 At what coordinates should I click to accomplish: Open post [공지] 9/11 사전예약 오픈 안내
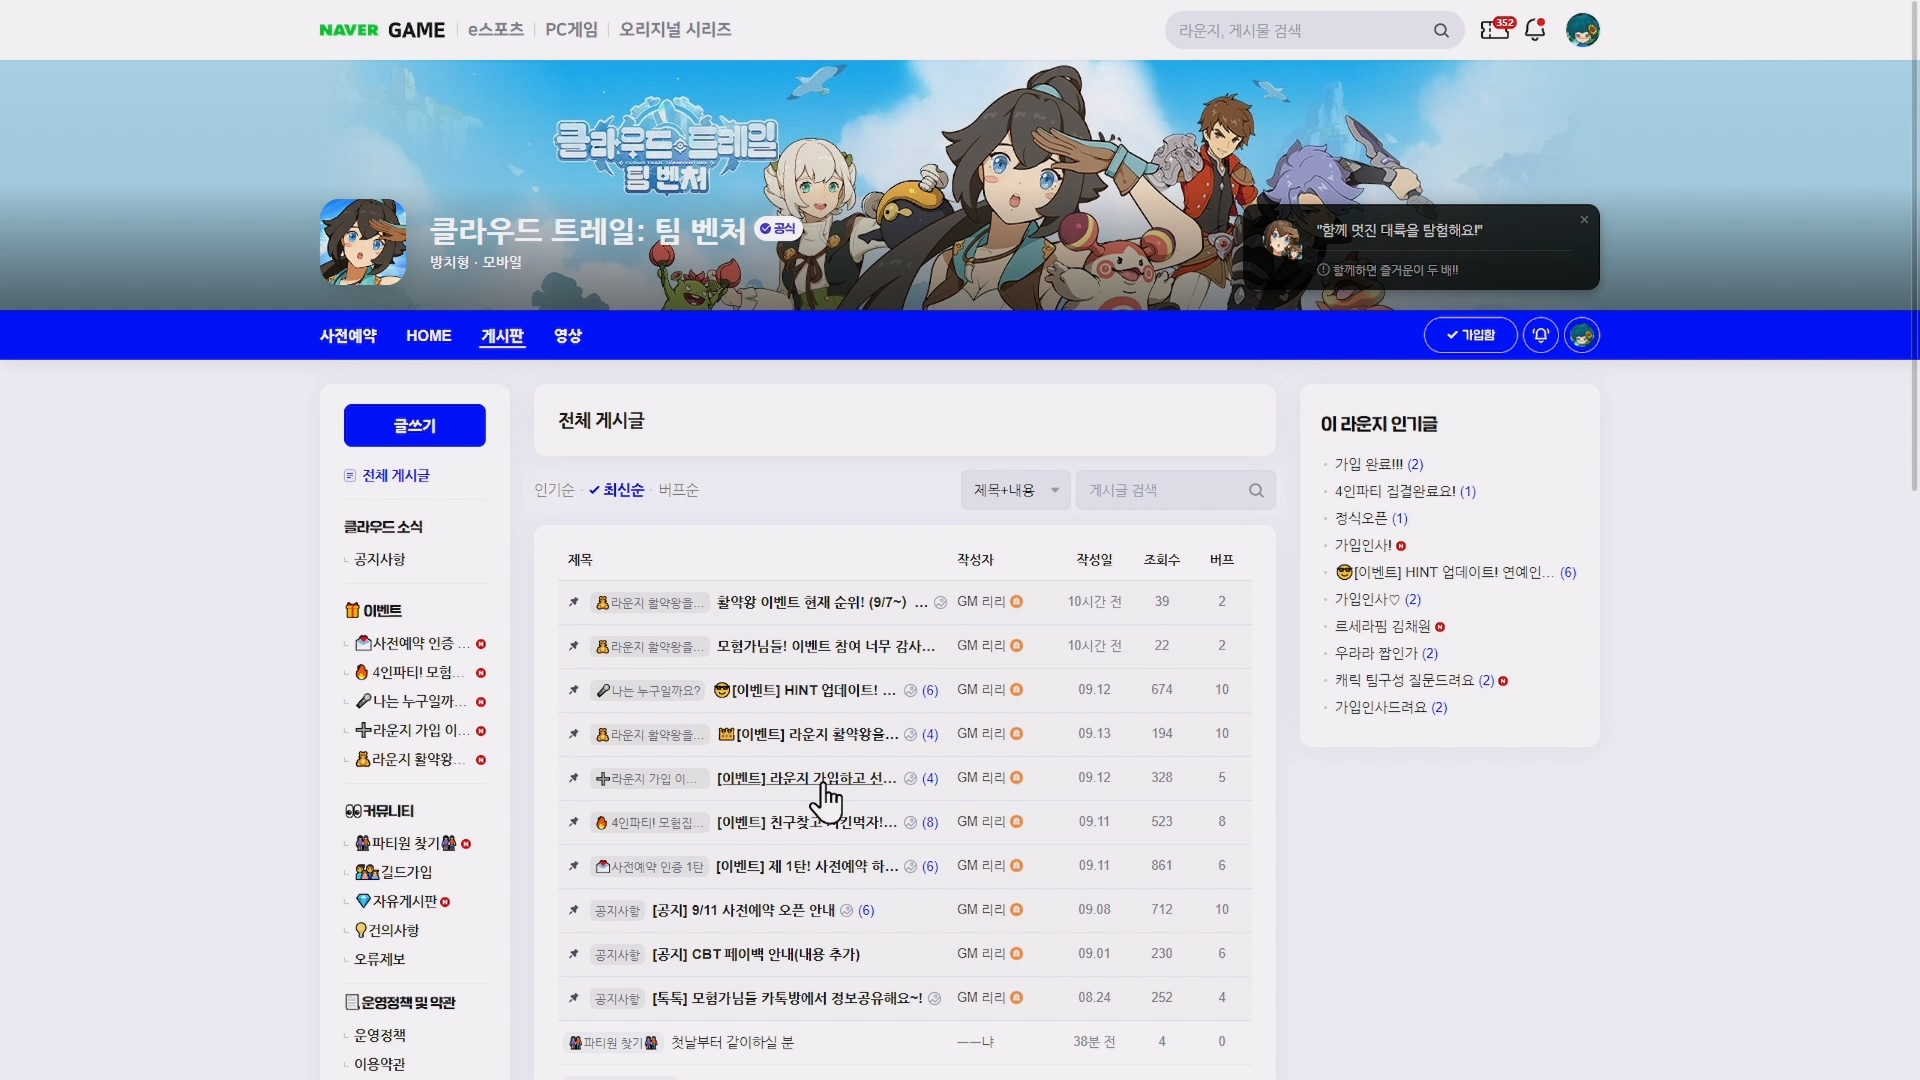click(x=743, y=911)
